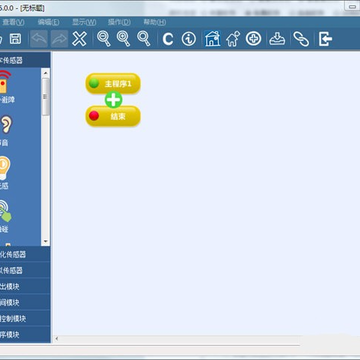
Task: Zoom out using the minus magnifier icon
Action: [104, 39]
